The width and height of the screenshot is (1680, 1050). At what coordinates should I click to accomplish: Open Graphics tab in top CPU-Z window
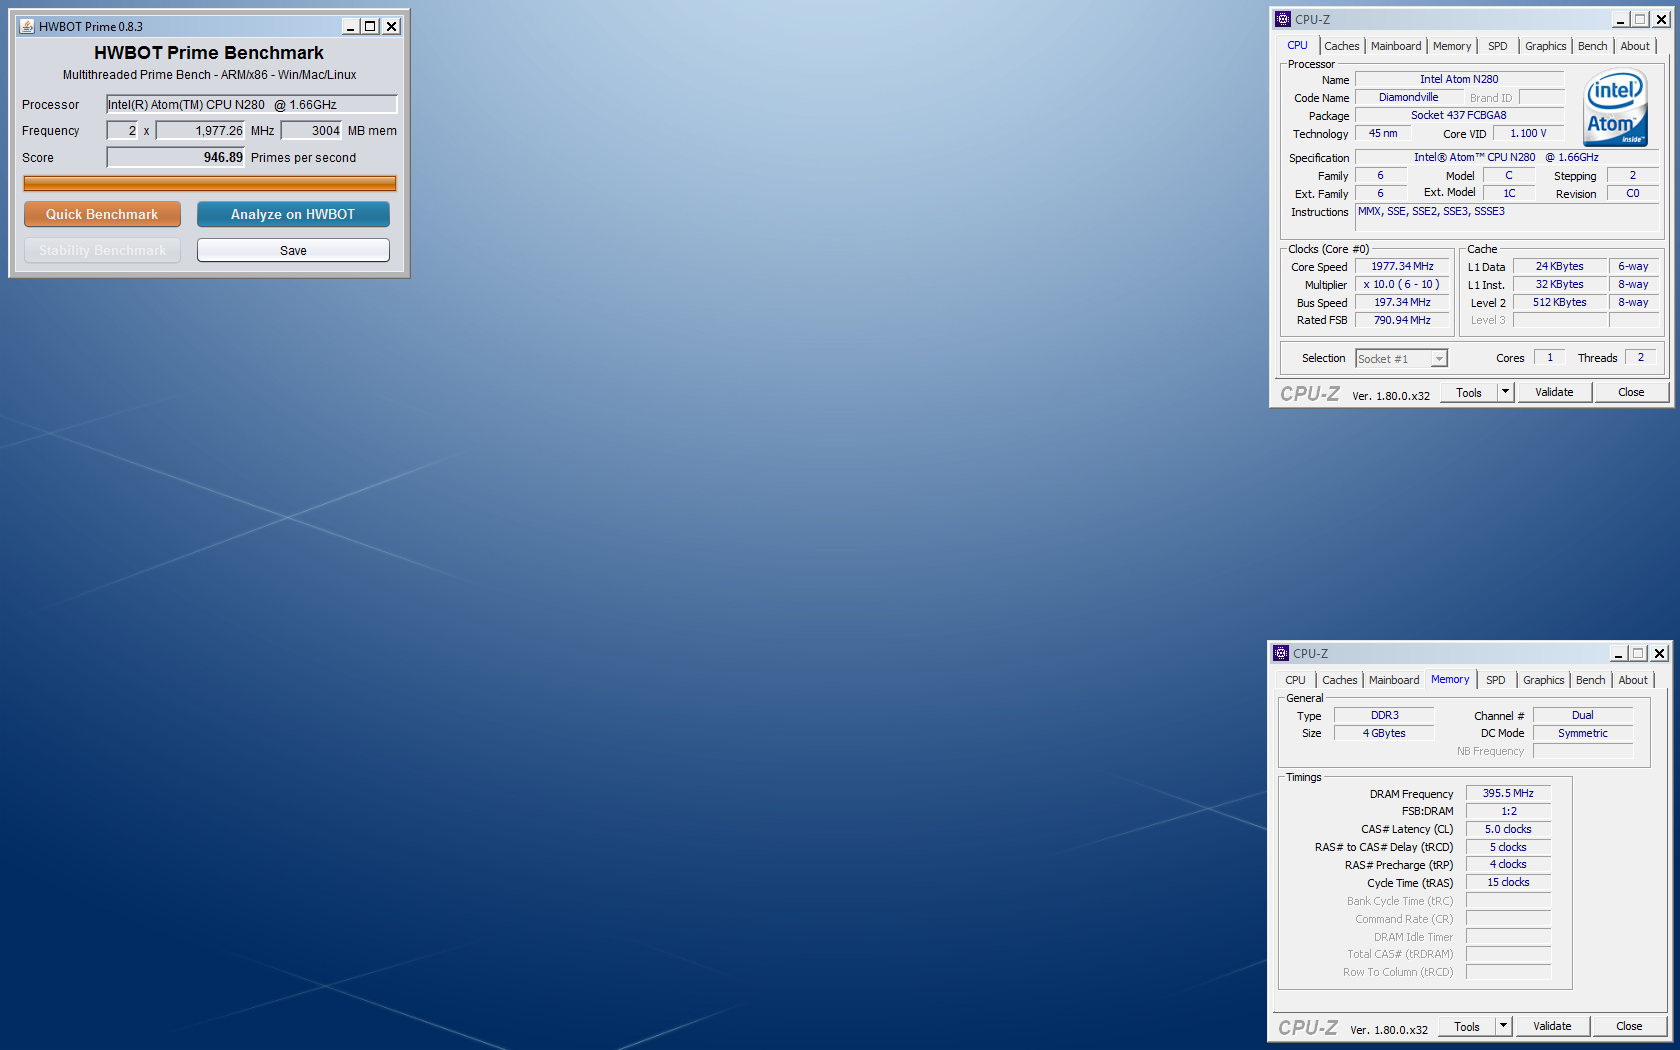tap(1546, 46)
